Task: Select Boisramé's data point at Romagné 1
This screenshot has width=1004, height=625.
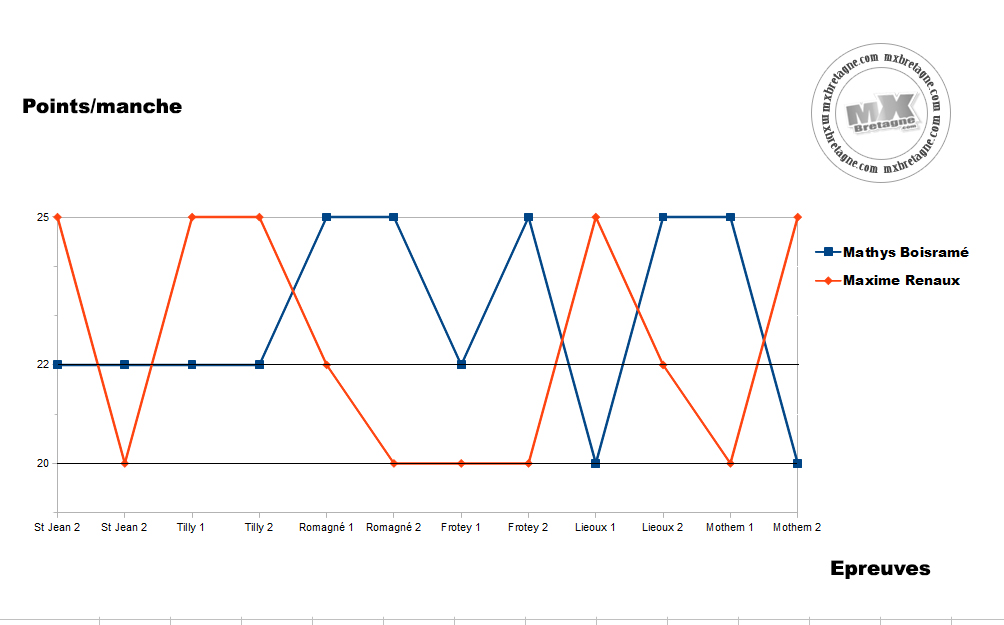Action: coord(327,217)
